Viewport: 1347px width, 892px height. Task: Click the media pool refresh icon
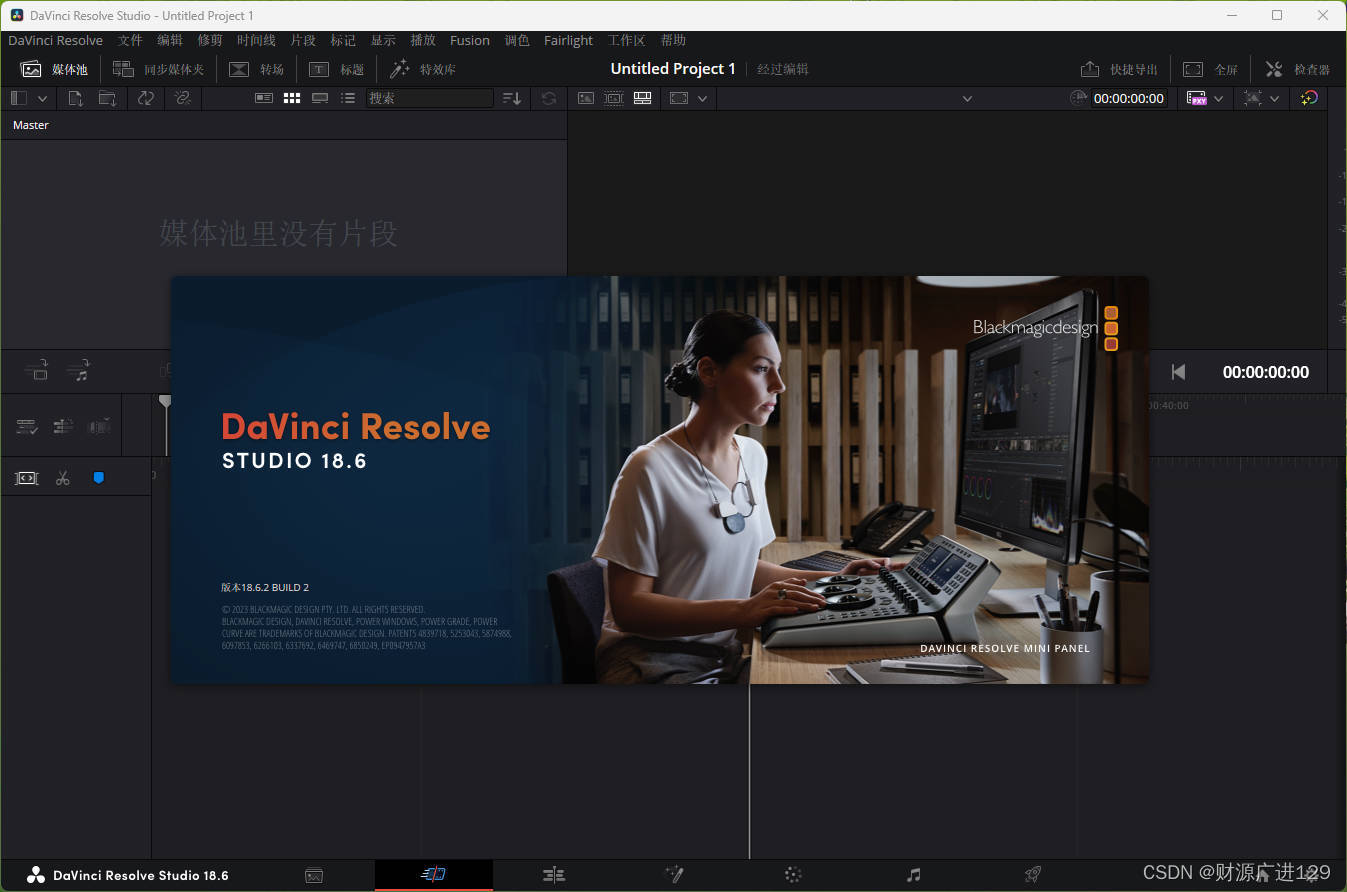tap(548, 98)
